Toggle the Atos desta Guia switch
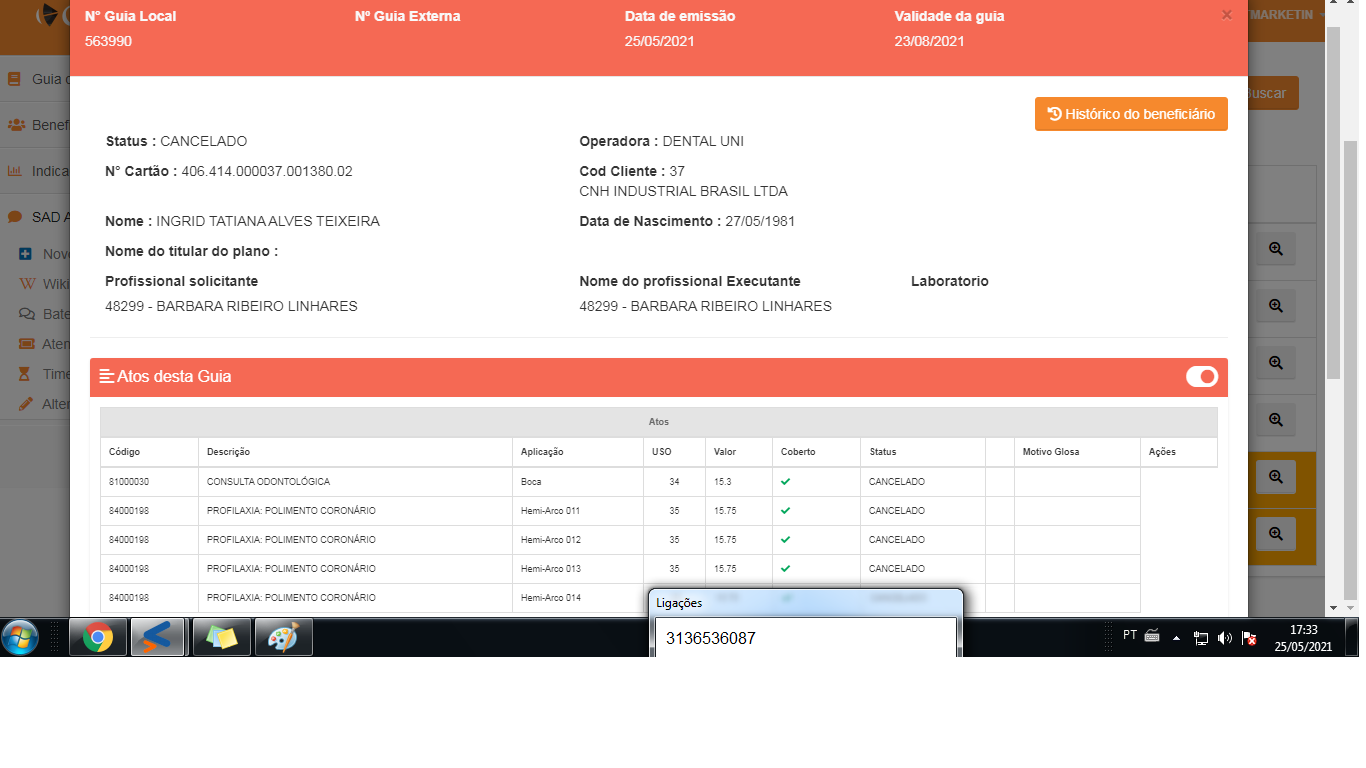The image size is (1366, 768). (x=1201, y=377)
